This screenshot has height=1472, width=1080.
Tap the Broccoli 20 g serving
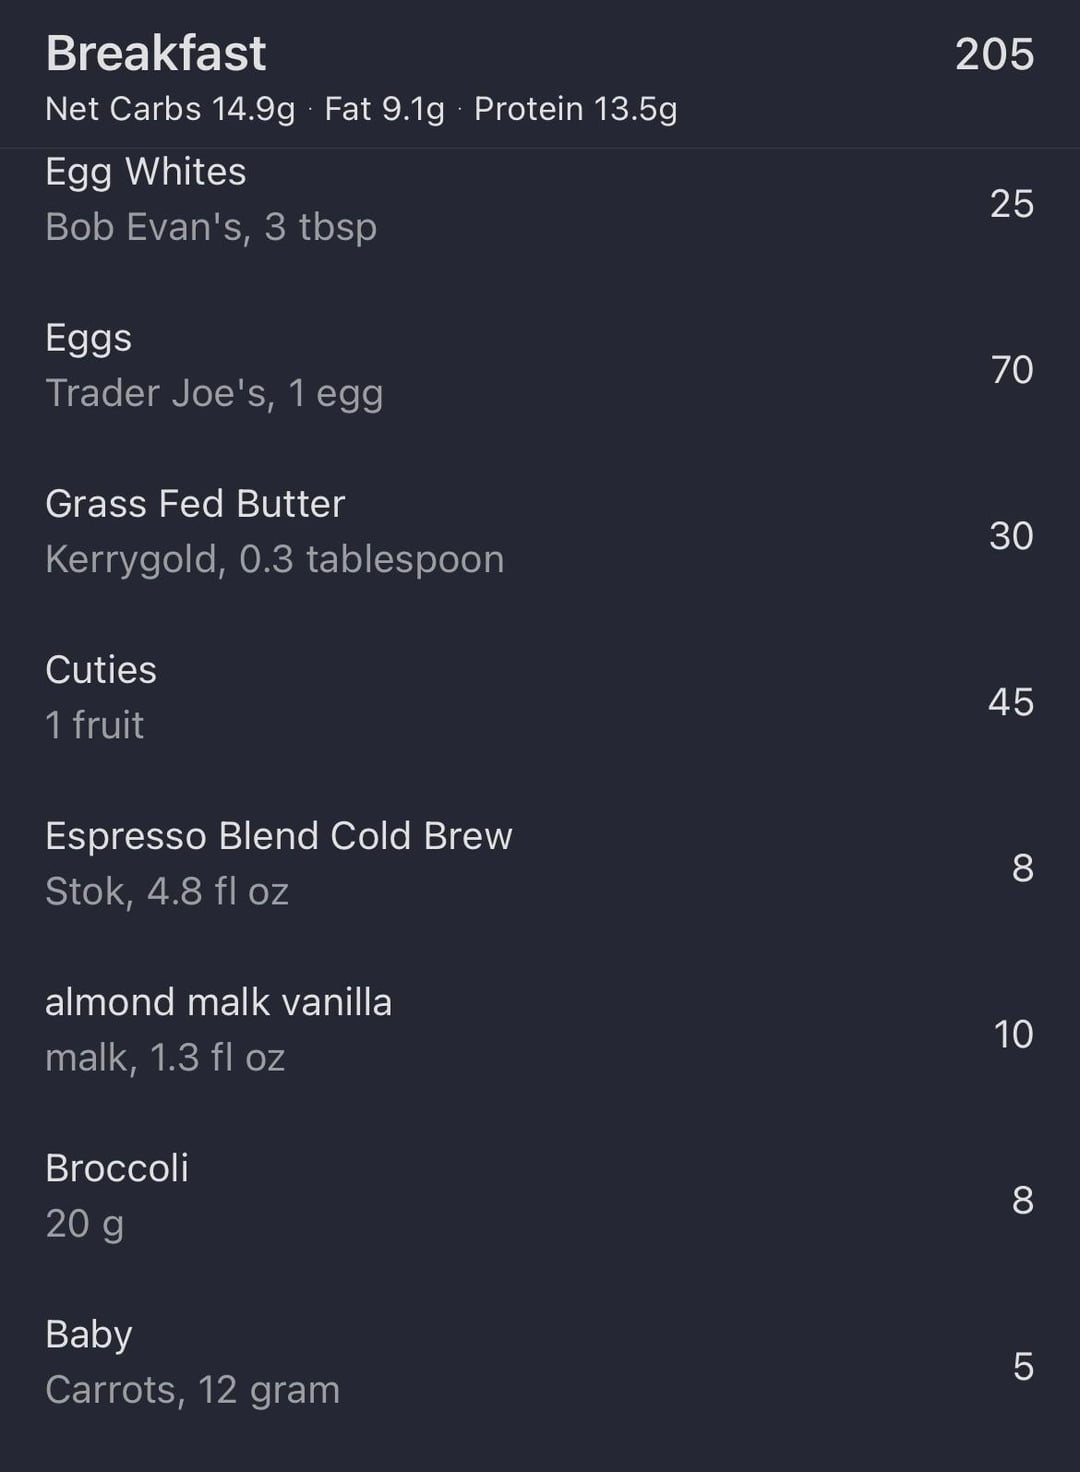[x=85, y=1223]
